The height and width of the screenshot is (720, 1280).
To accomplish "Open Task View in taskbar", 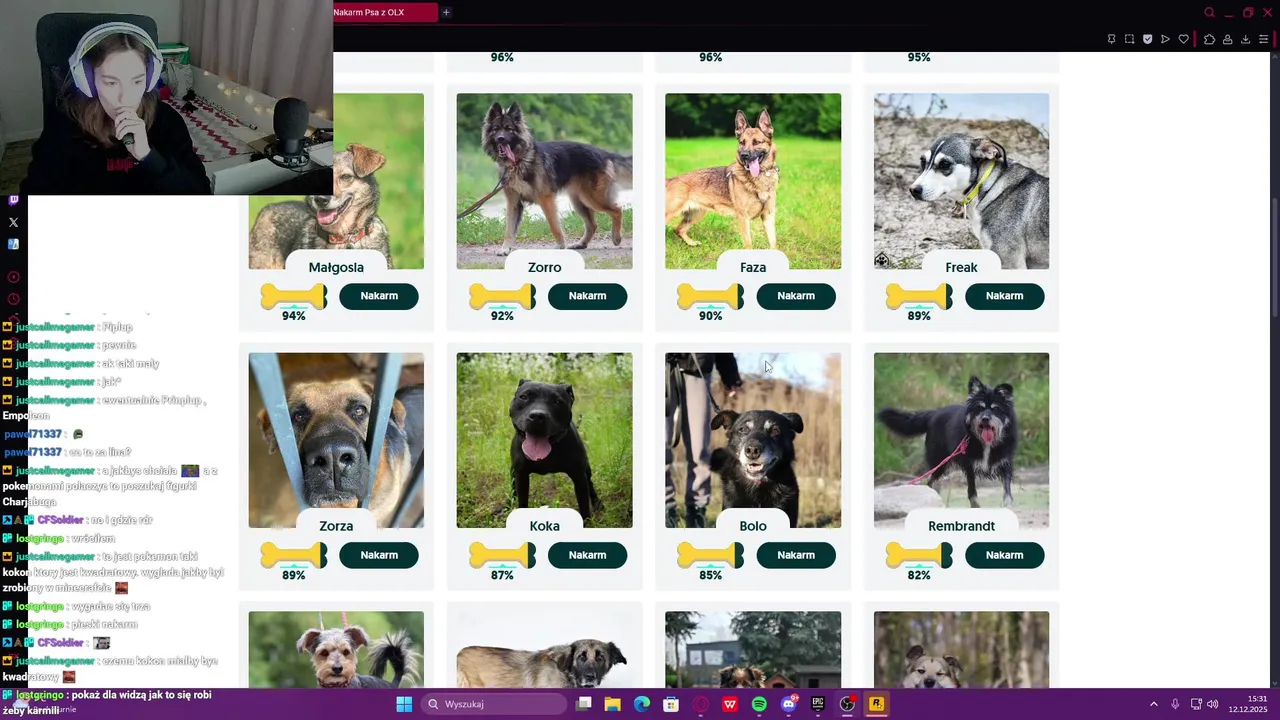I will tap(584, 704).
